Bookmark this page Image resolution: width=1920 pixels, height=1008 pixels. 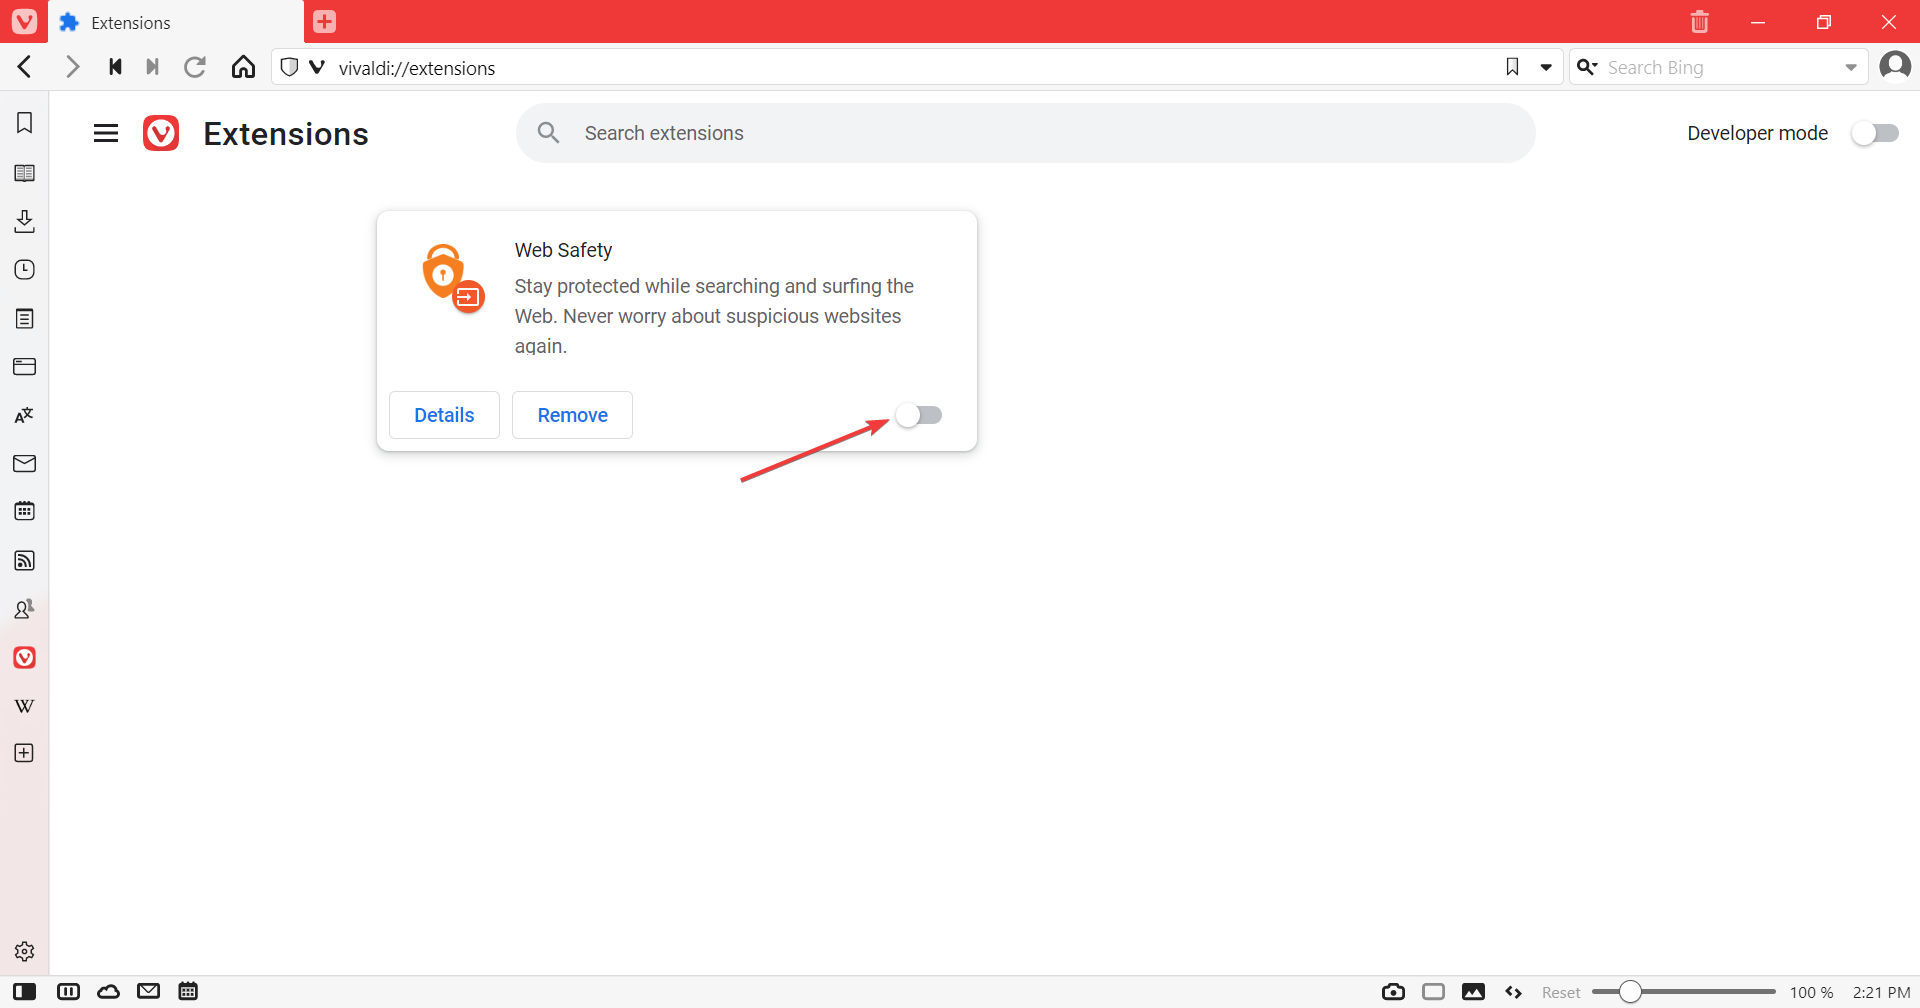(1512, 67)
